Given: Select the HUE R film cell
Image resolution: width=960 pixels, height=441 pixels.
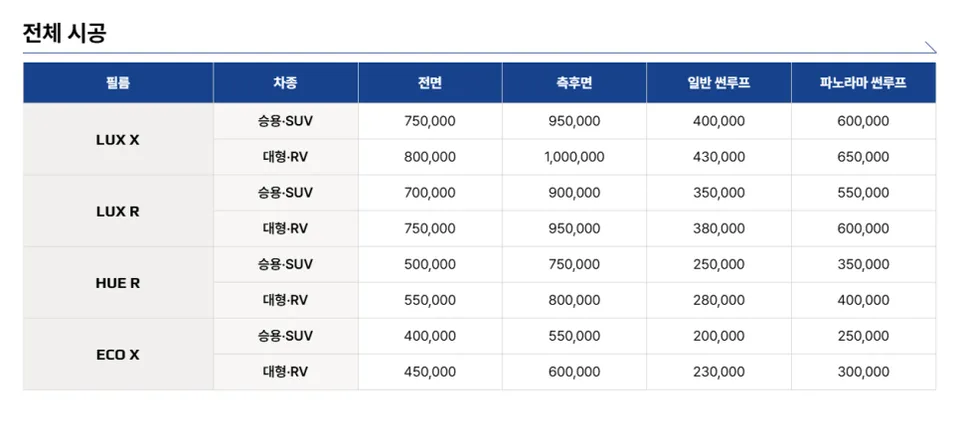Looking at the screenshot, I should [x=118, y=282].
